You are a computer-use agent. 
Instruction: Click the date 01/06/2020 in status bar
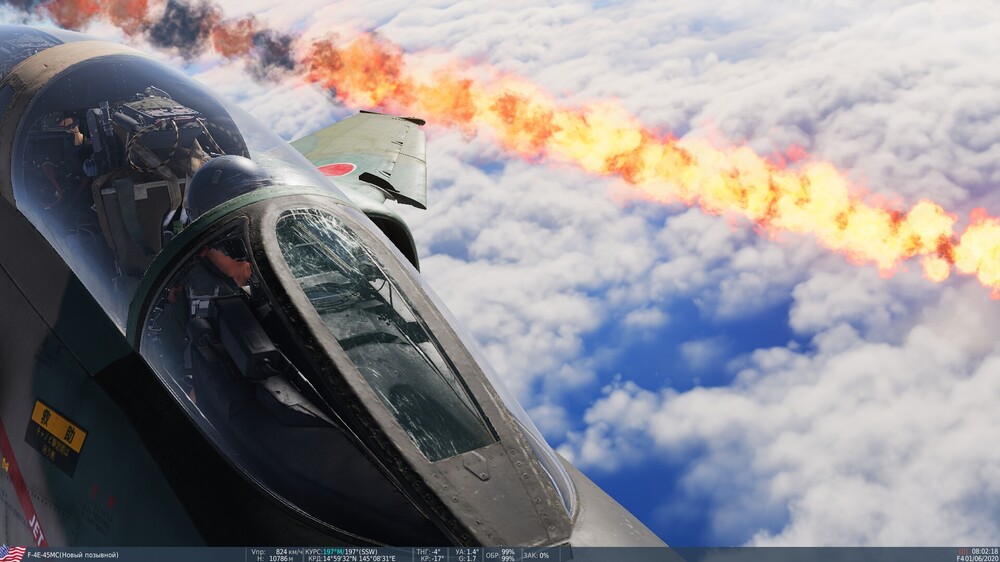coord(983,559)
